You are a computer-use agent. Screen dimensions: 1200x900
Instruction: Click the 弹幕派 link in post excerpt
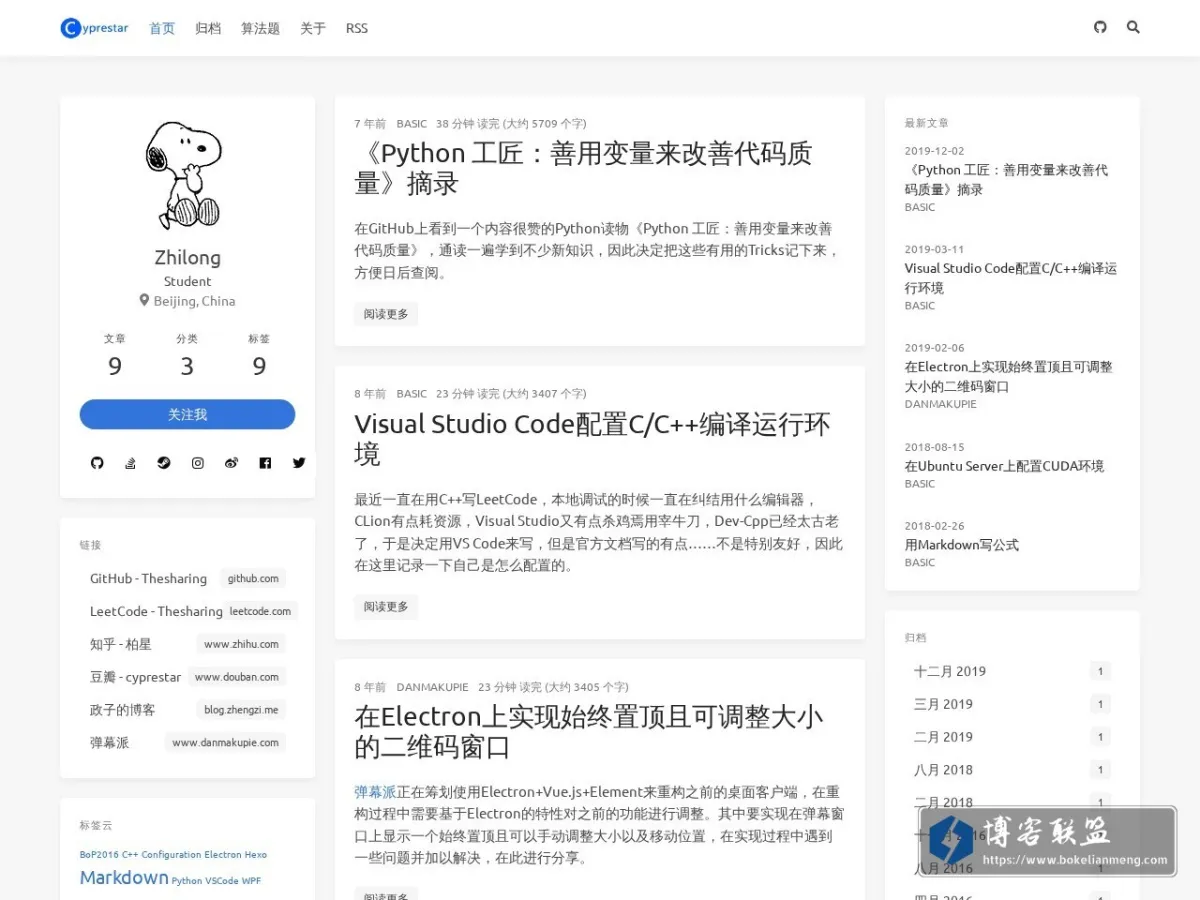tap(375, 792)
